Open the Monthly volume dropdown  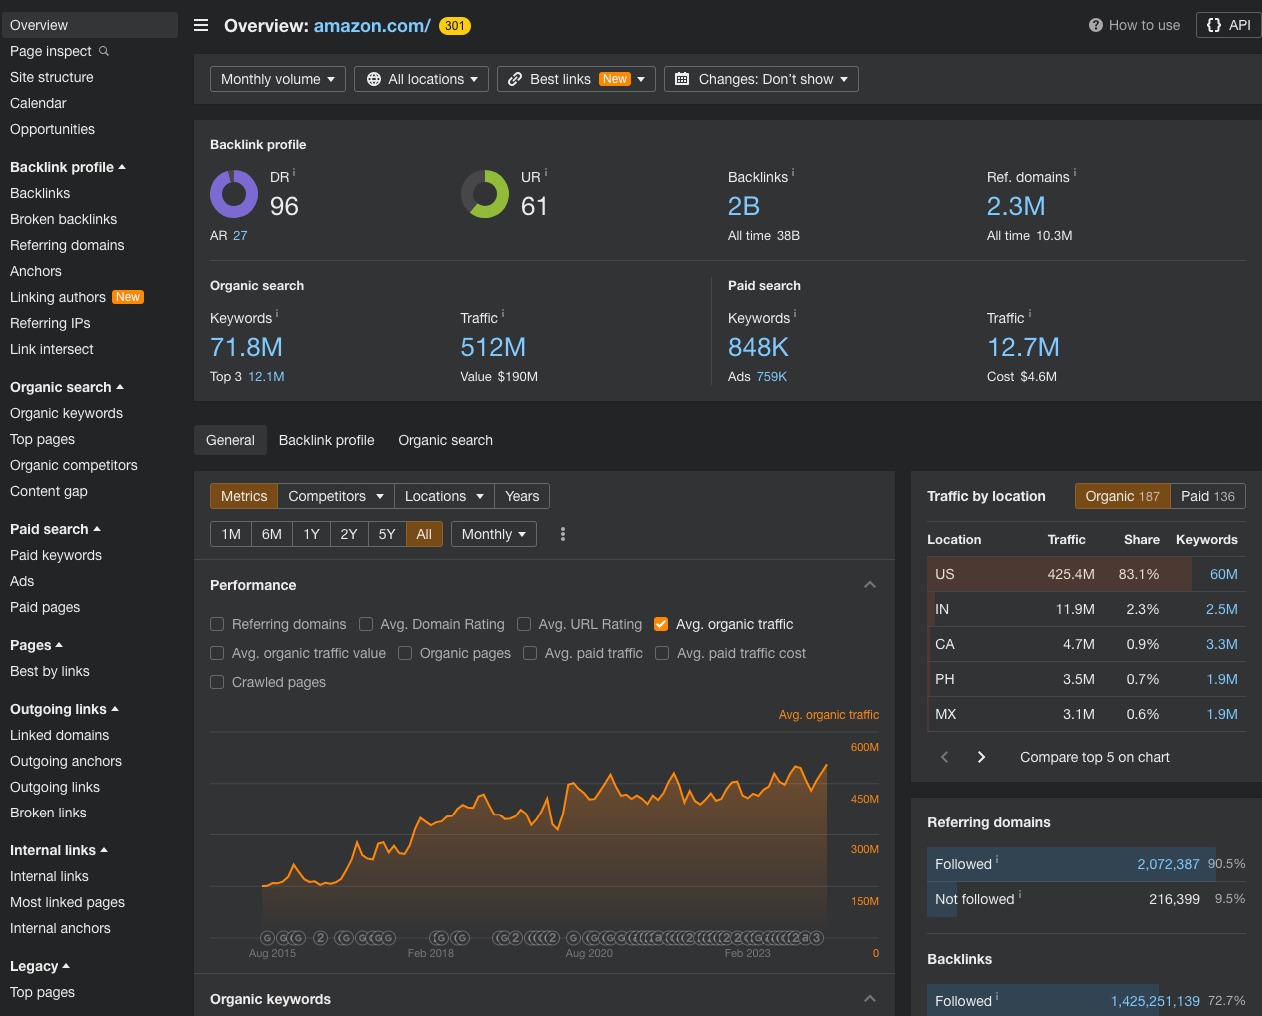[278, 79]
